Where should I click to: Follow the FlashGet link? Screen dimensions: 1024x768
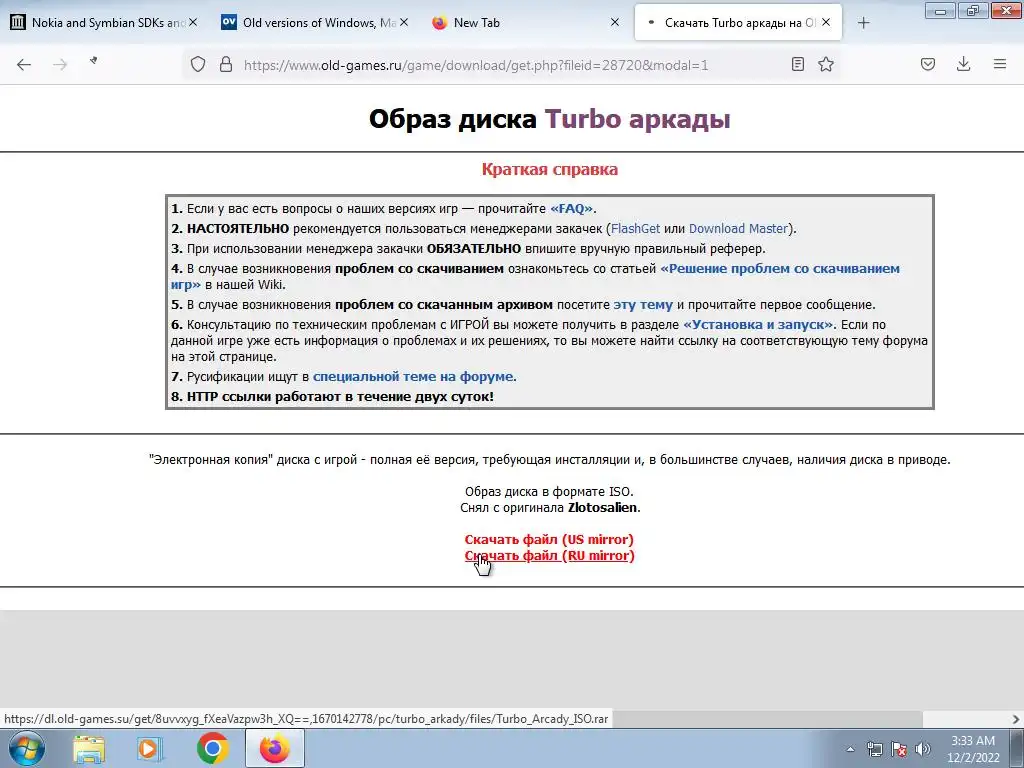635,229
